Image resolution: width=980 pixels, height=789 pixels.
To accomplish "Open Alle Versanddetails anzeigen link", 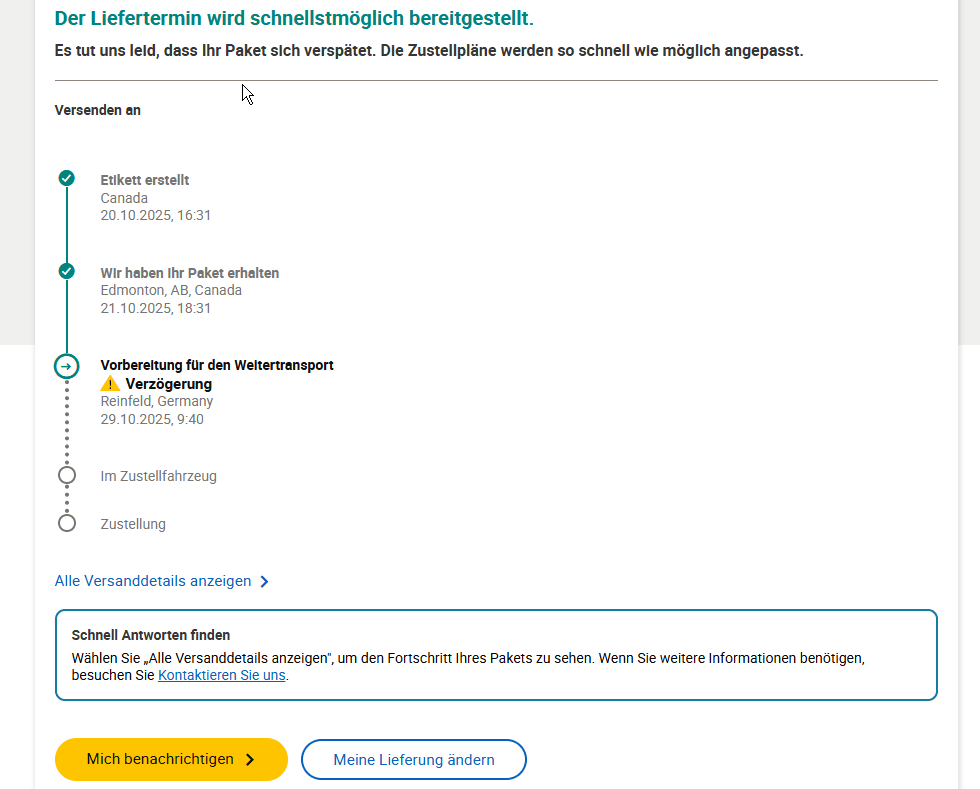I will (153, 581).
